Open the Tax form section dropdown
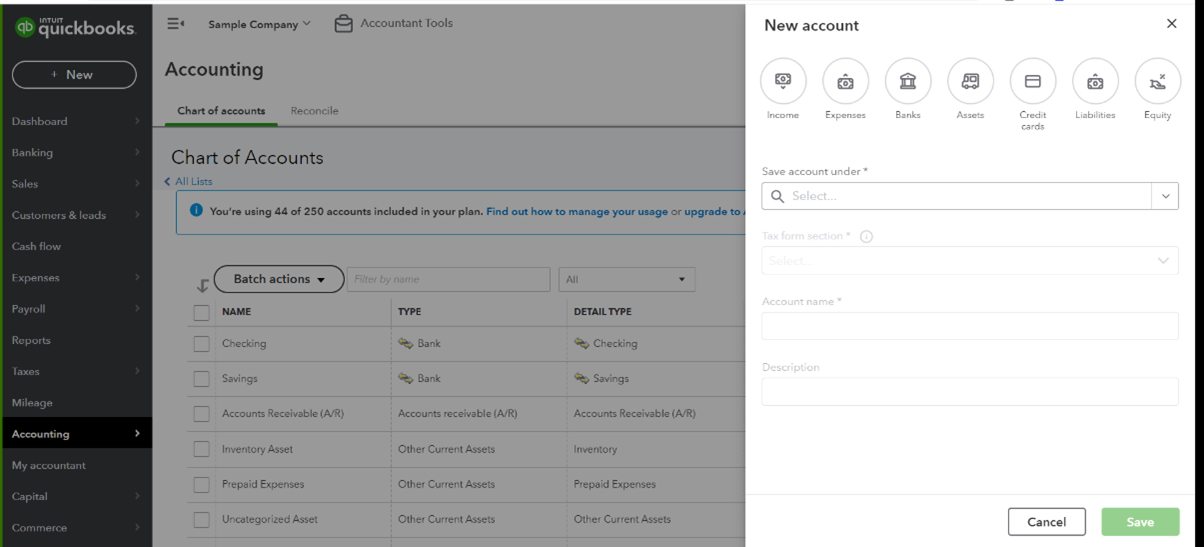This screenshot has width=1204, height=547. [x=970, y=260]
